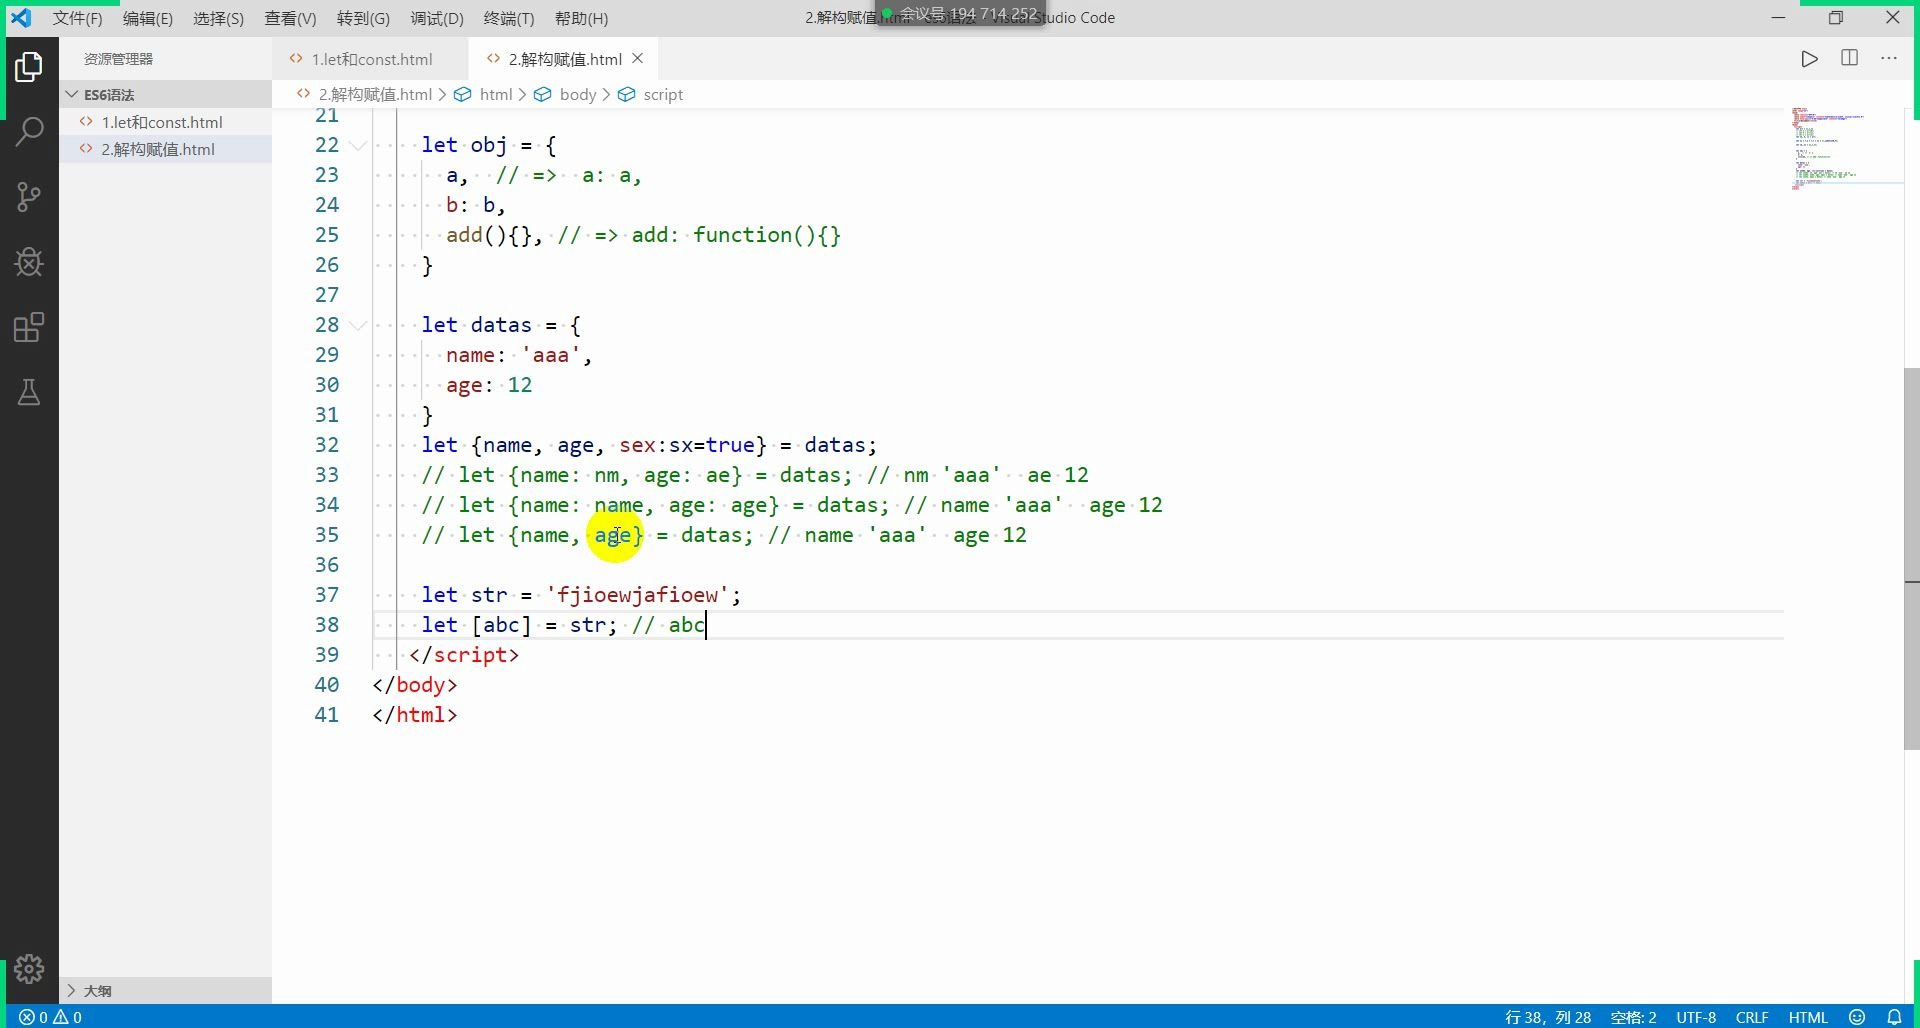
Task: Open the Manage gear icon
Action: pyautogui.click(x=29, y=968)
